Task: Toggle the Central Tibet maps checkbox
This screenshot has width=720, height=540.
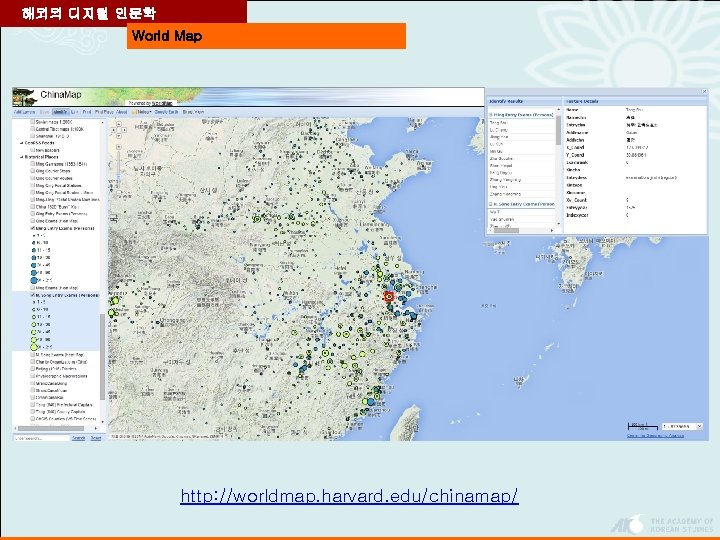Action: 33,129
